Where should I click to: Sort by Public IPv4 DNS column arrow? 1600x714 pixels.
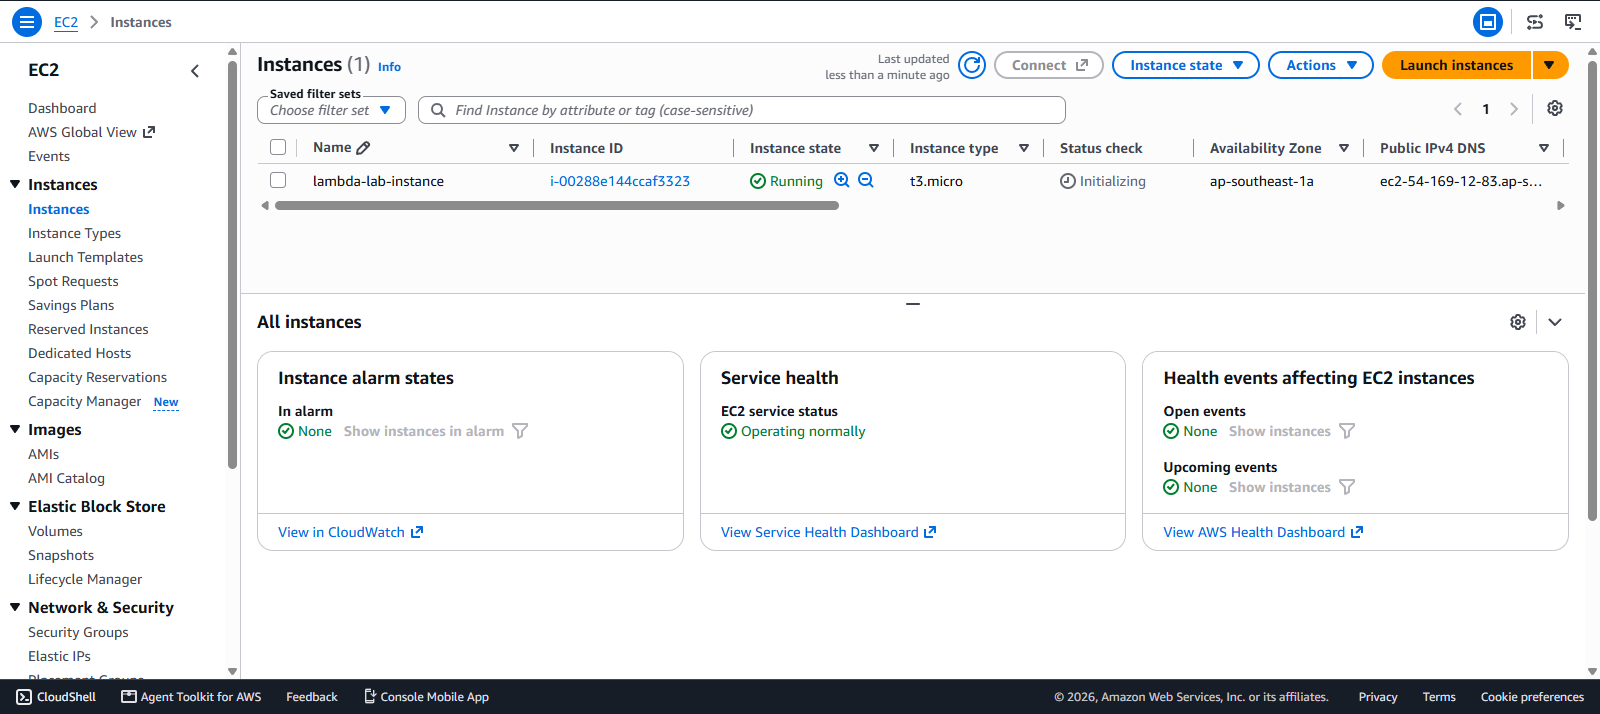(x=1544, y=148)
